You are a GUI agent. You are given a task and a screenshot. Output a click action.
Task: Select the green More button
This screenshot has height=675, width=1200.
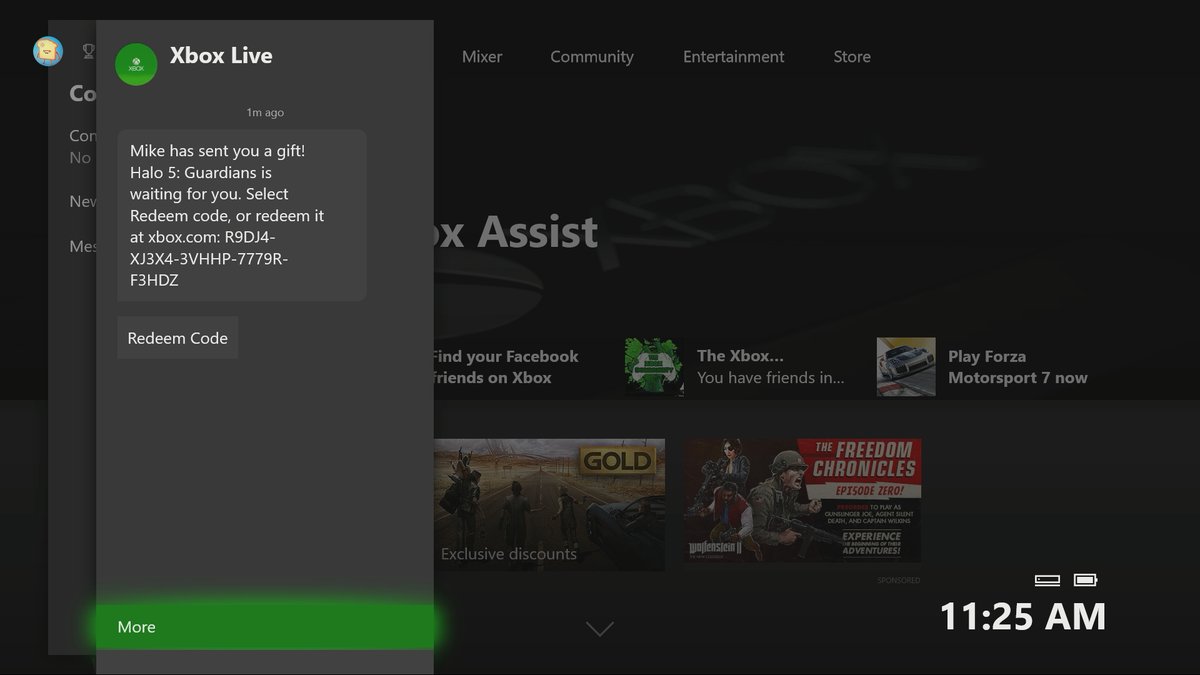[x=265, y=627]
